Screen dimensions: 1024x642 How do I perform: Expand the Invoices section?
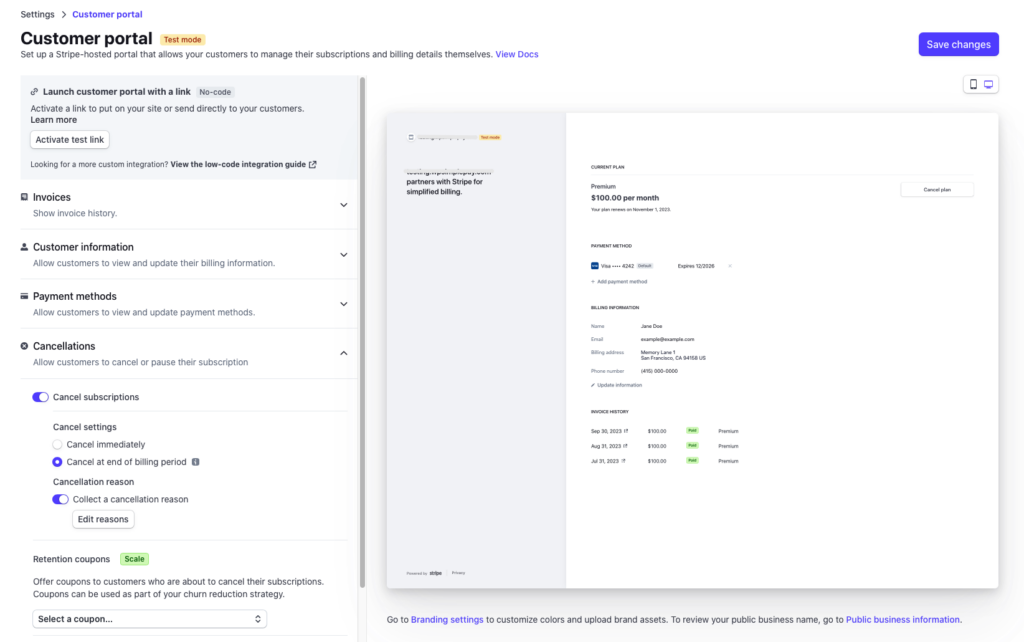(344, 204)
